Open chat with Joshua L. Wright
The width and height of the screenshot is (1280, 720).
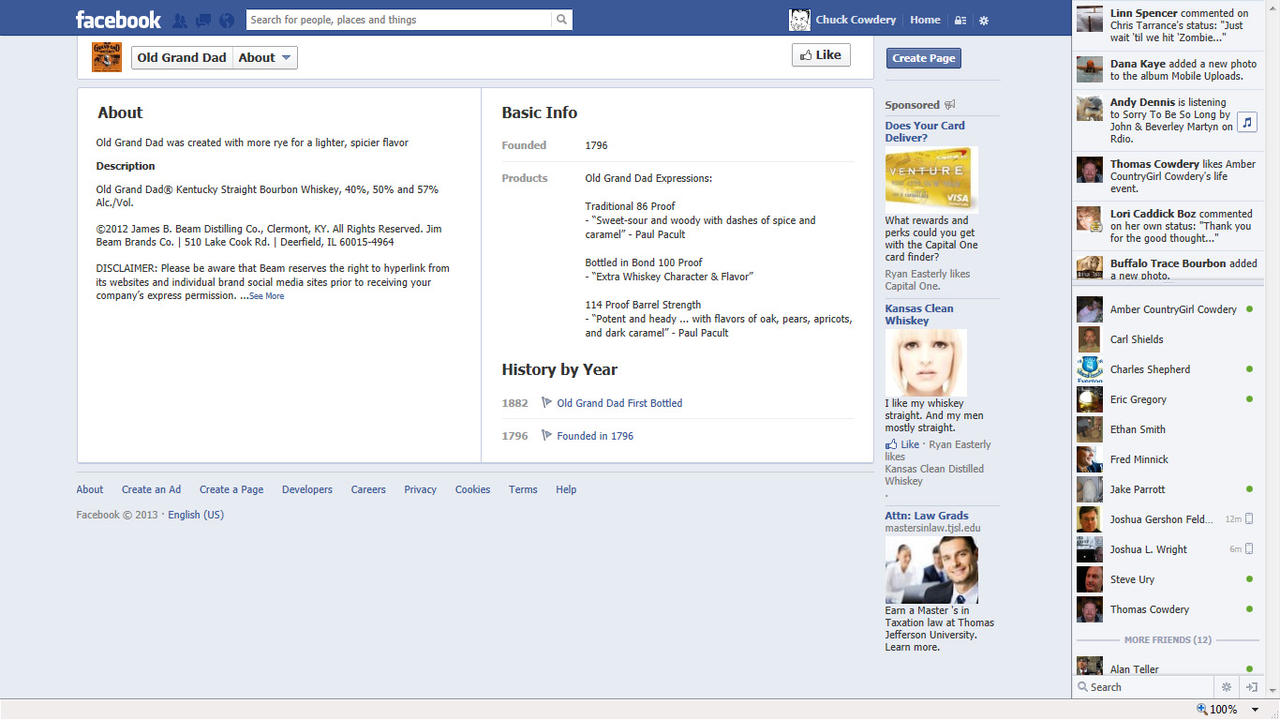[x=1166, y=549]
